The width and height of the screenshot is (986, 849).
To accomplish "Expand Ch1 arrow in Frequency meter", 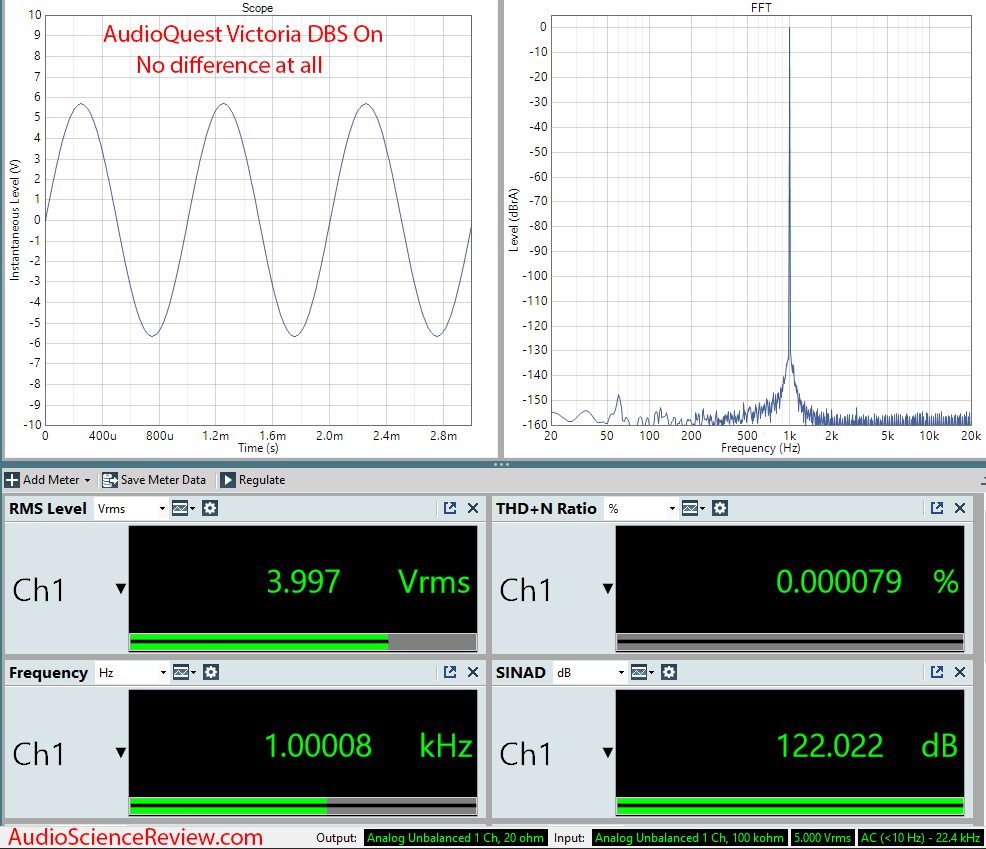I will pyautogui.click(x=121, y=753).
